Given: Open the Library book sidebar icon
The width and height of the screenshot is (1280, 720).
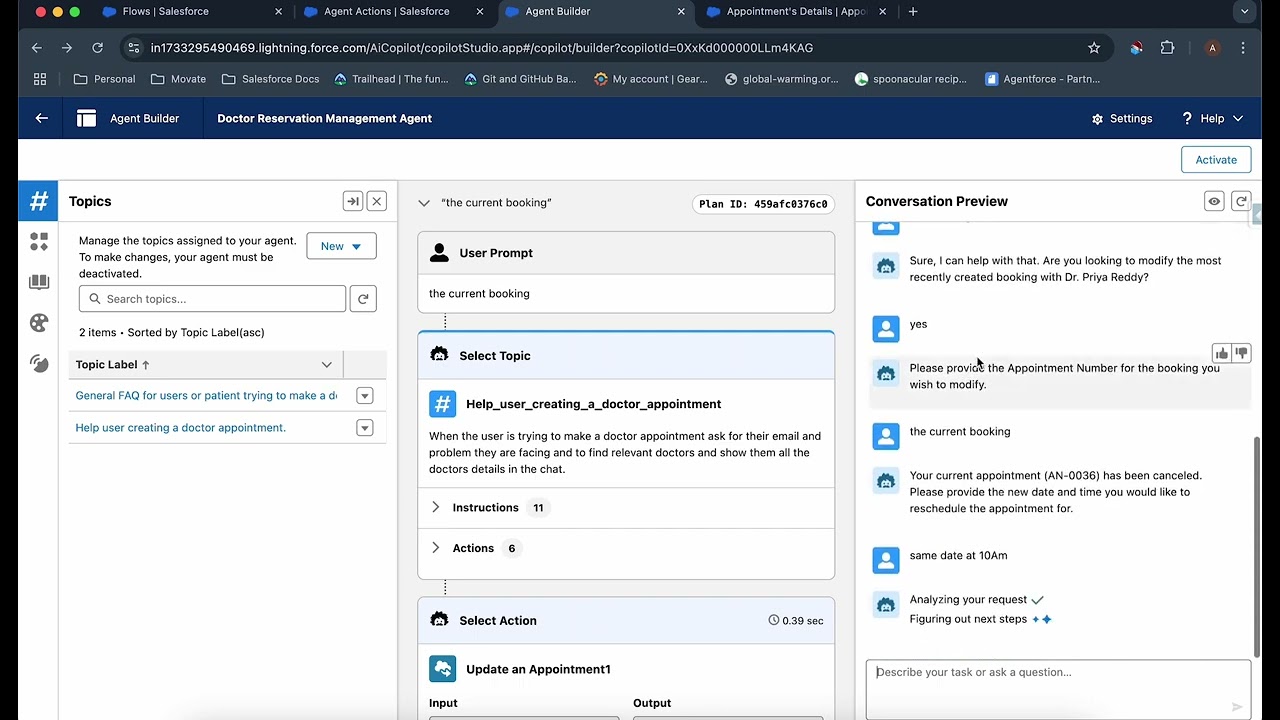Looking at the screenshot, I should (39, 282).
